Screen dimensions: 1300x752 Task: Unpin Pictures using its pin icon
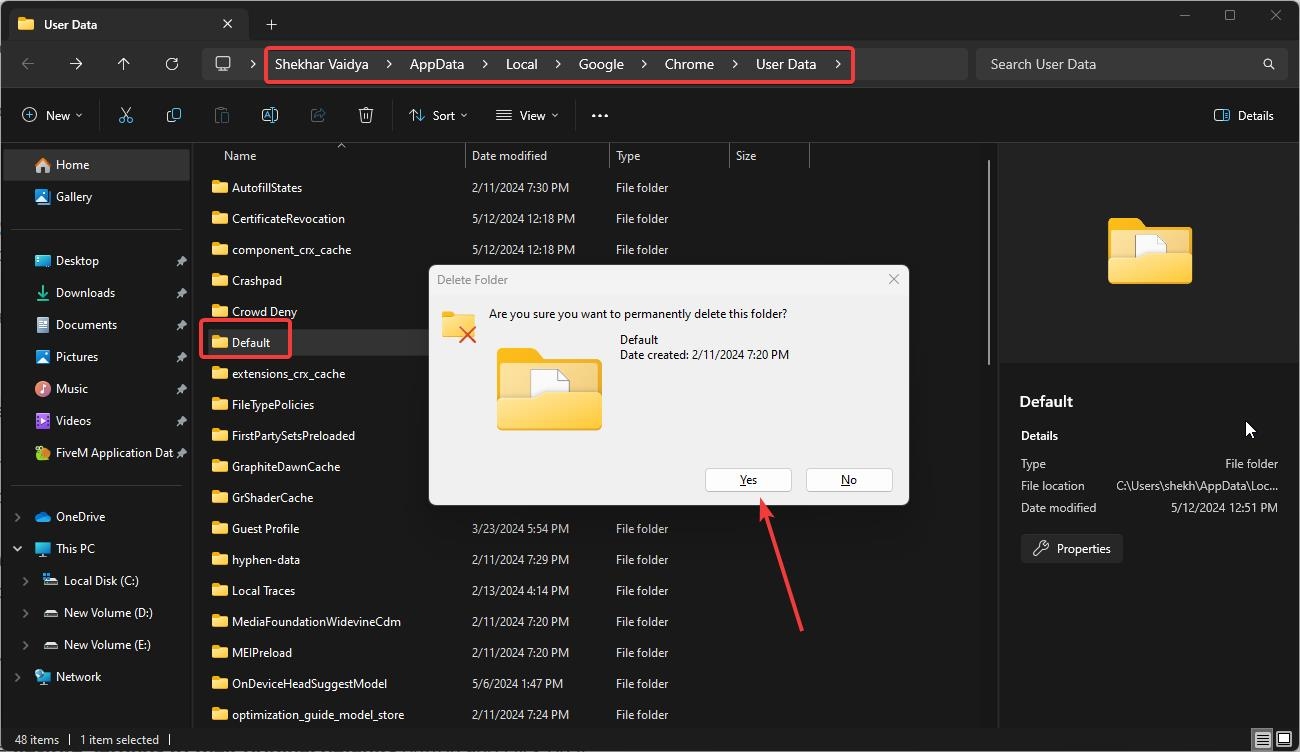[x=181, y=356]
